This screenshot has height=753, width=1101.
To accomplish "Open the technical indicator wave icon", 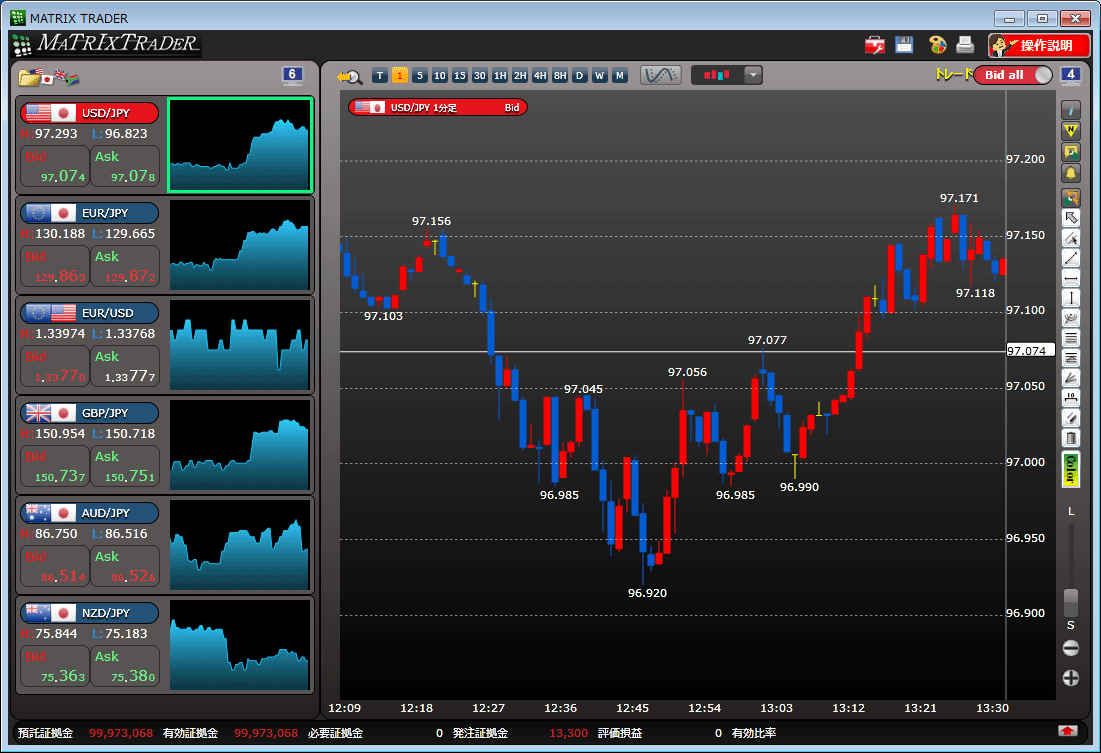I will coord(661,75).
